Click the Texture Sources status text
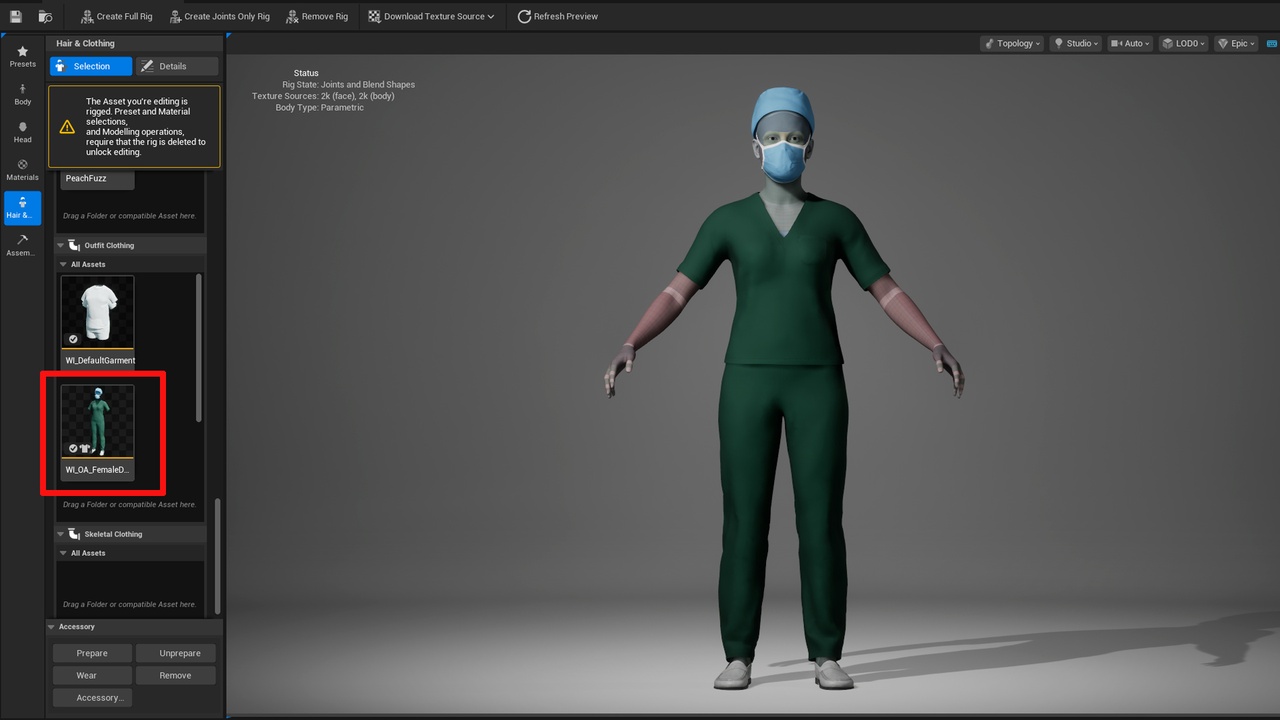 (x=323, y=96)
